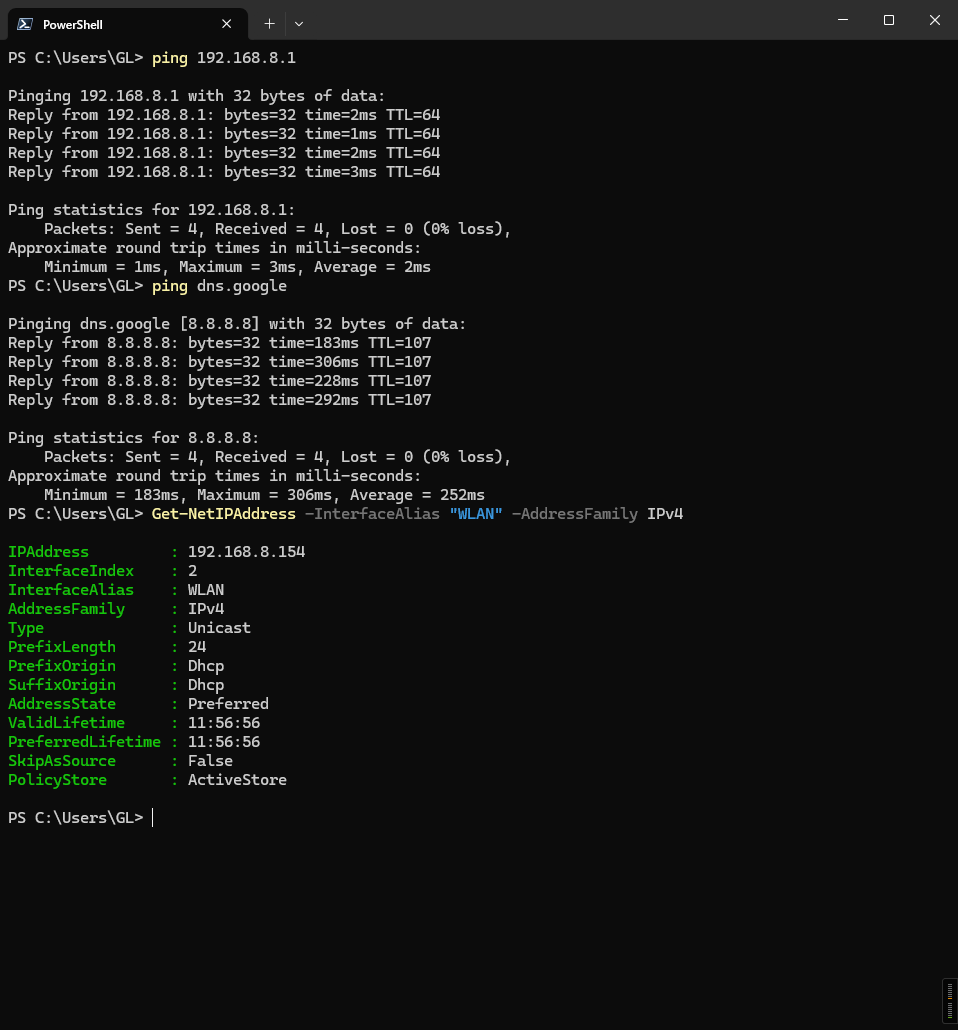Click the 'ping dns.google' command text
958x1030 pixels.
tap(219, 286)
